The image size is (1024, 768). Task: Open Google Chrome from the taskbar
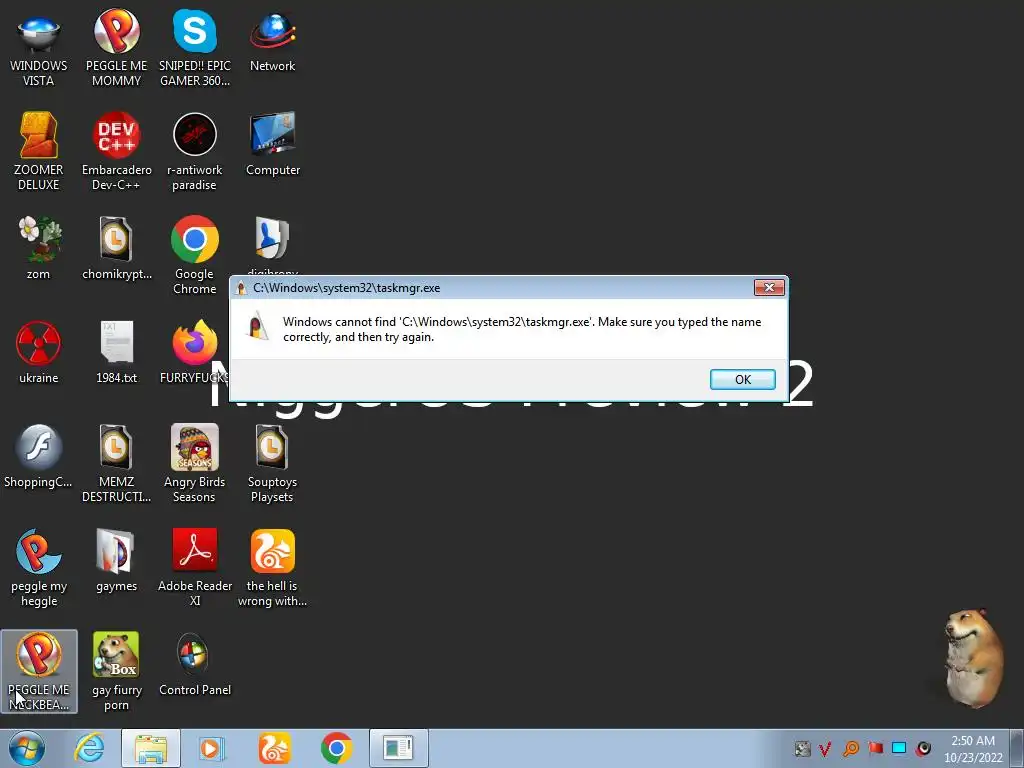(x=336, y=748)
